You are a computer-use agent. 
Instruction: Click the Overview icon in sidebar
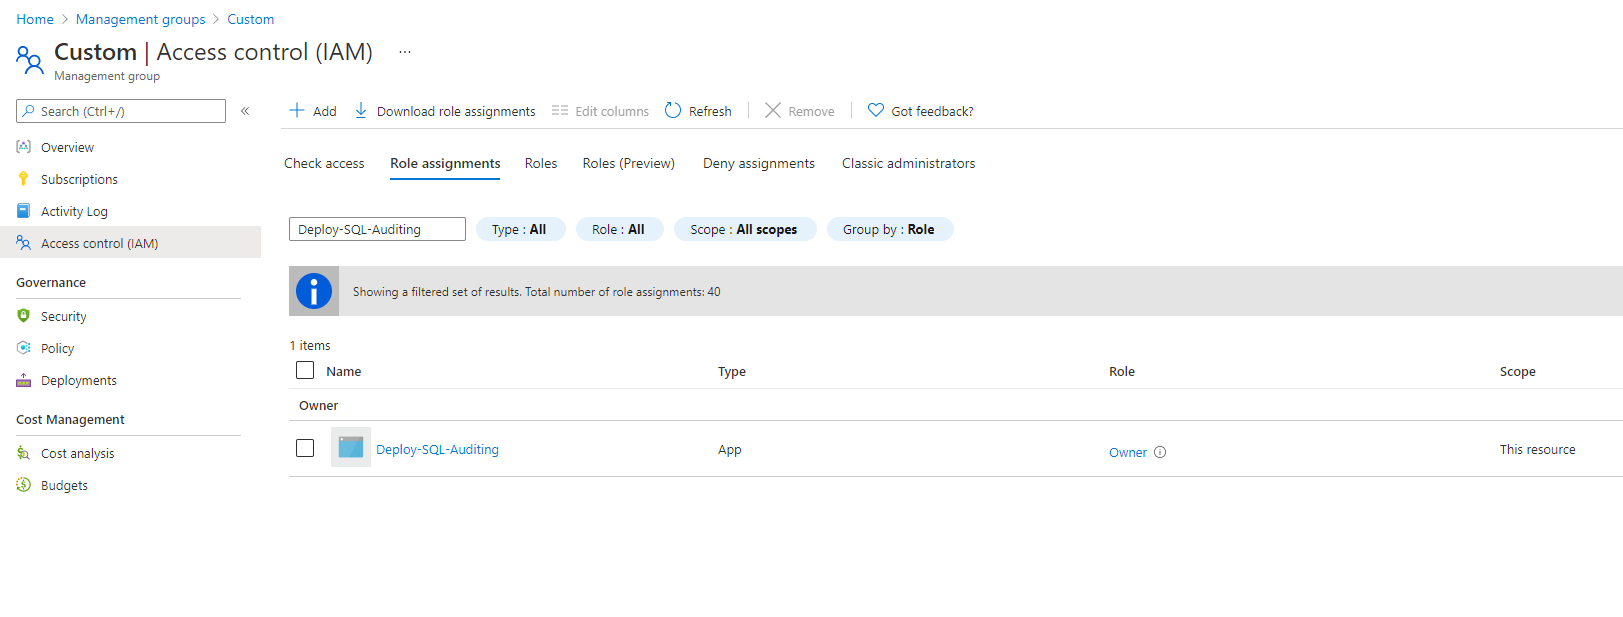tap(24, 147)
